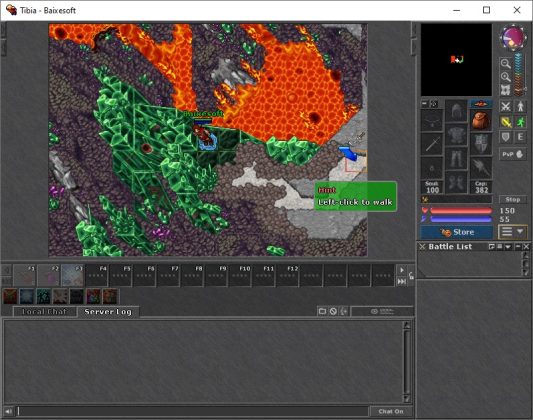This screenshot has height=420, width=533.
Task: Select F3 hotkey action slot
Action: click(72, 275)
